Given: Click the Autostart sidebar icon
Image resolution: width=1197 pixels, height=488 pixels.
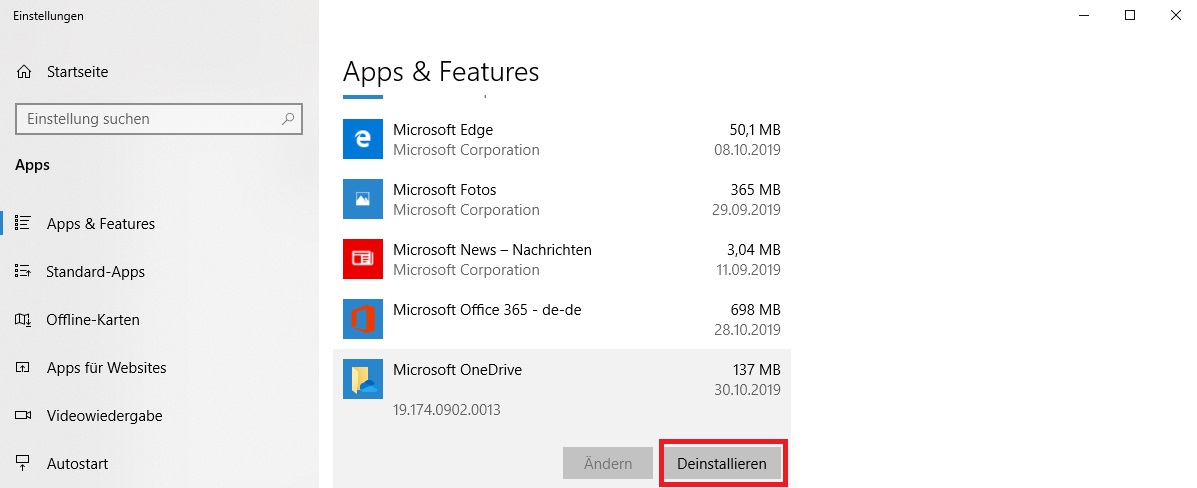Looking at the screenshot, I should (x=23, y=464).
